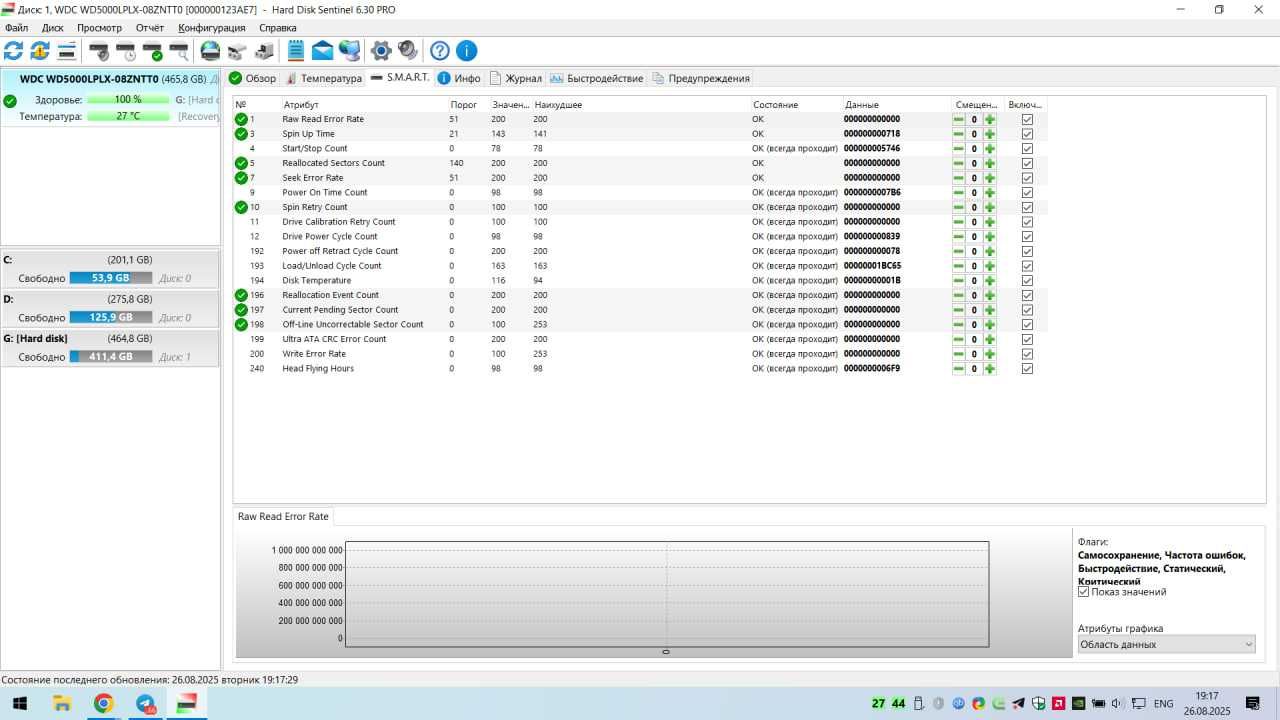
Task: Switch to the Инфо tab
Action: pos(459,78)
